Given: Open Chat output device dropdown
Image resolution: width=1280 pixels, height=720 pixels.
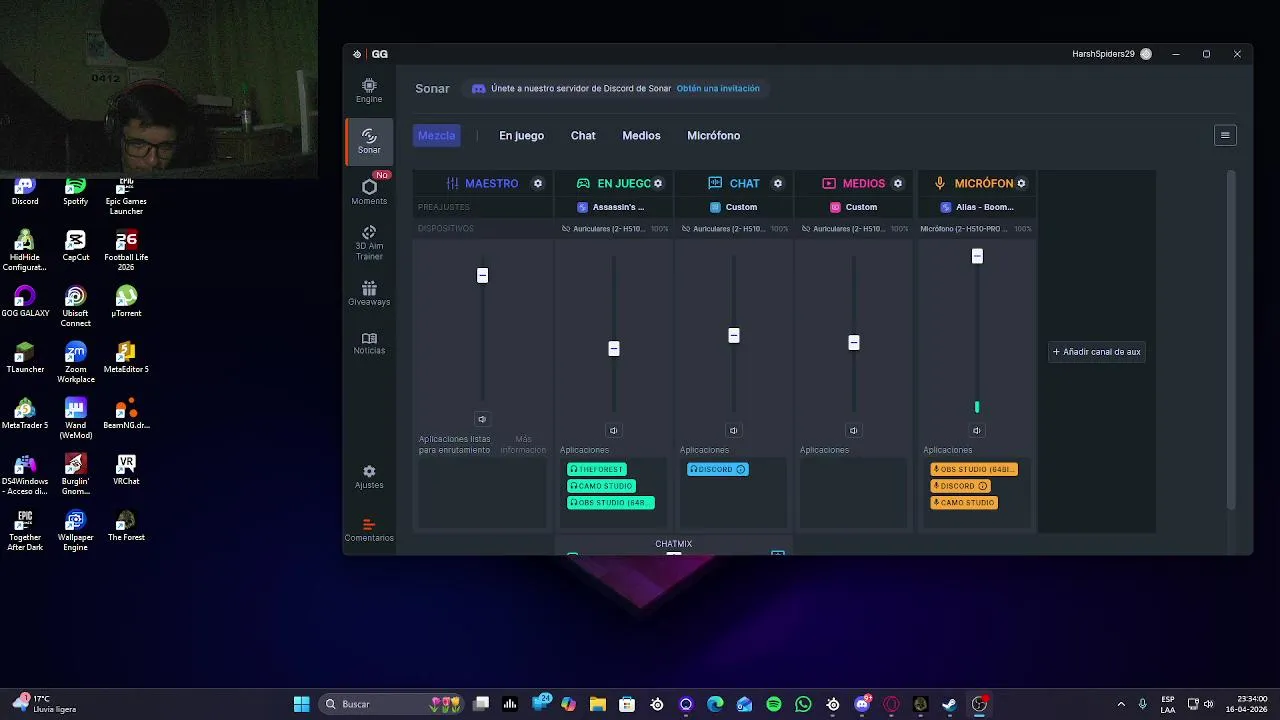Looking at the screenshot, I should coord(734,229).
